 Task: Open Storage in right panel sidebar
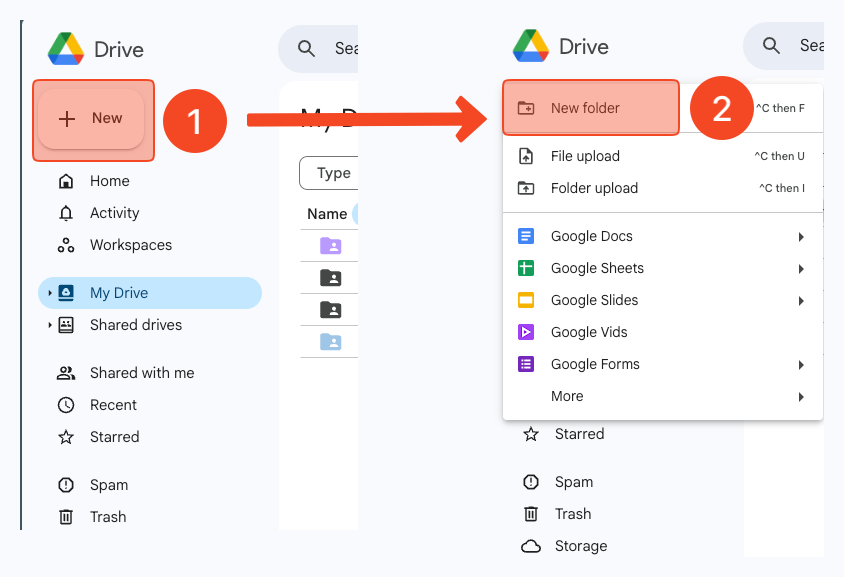coord(564,546)
